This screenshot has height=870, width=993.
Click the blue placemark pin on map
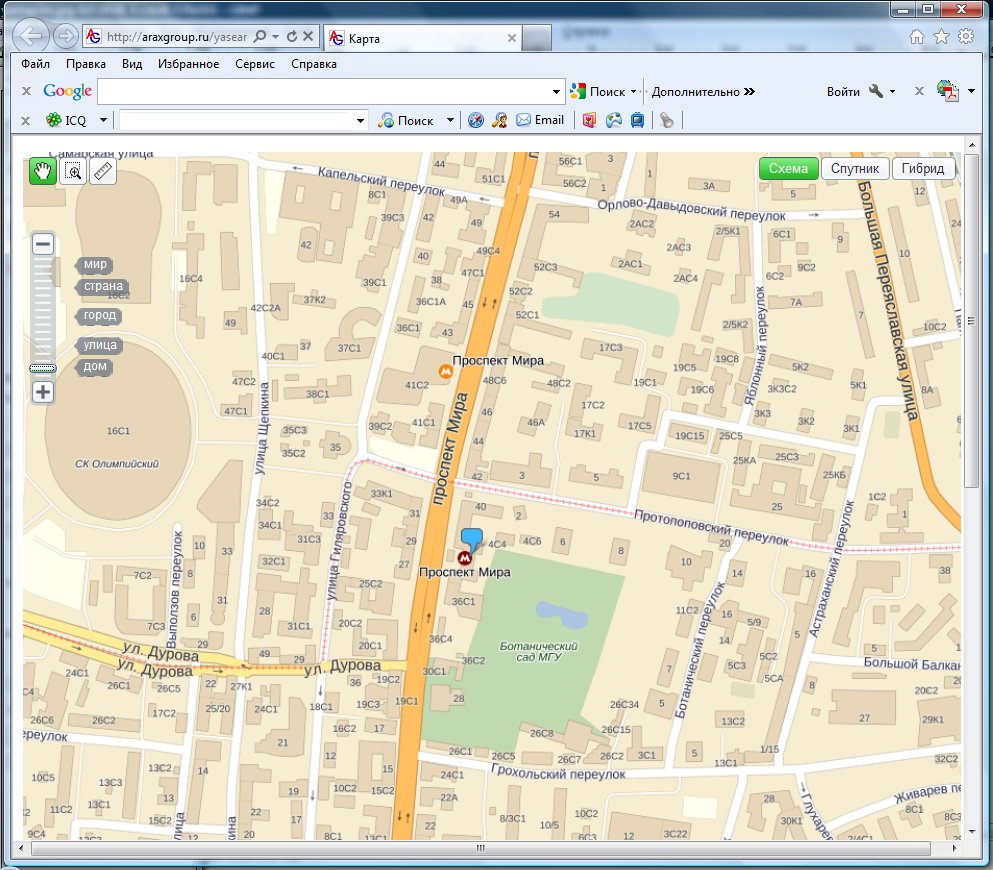471,537
